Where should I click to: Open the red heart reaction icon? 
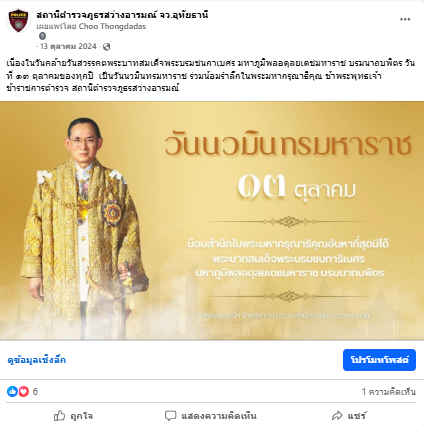pyautogui.click(x=23, y=391)
